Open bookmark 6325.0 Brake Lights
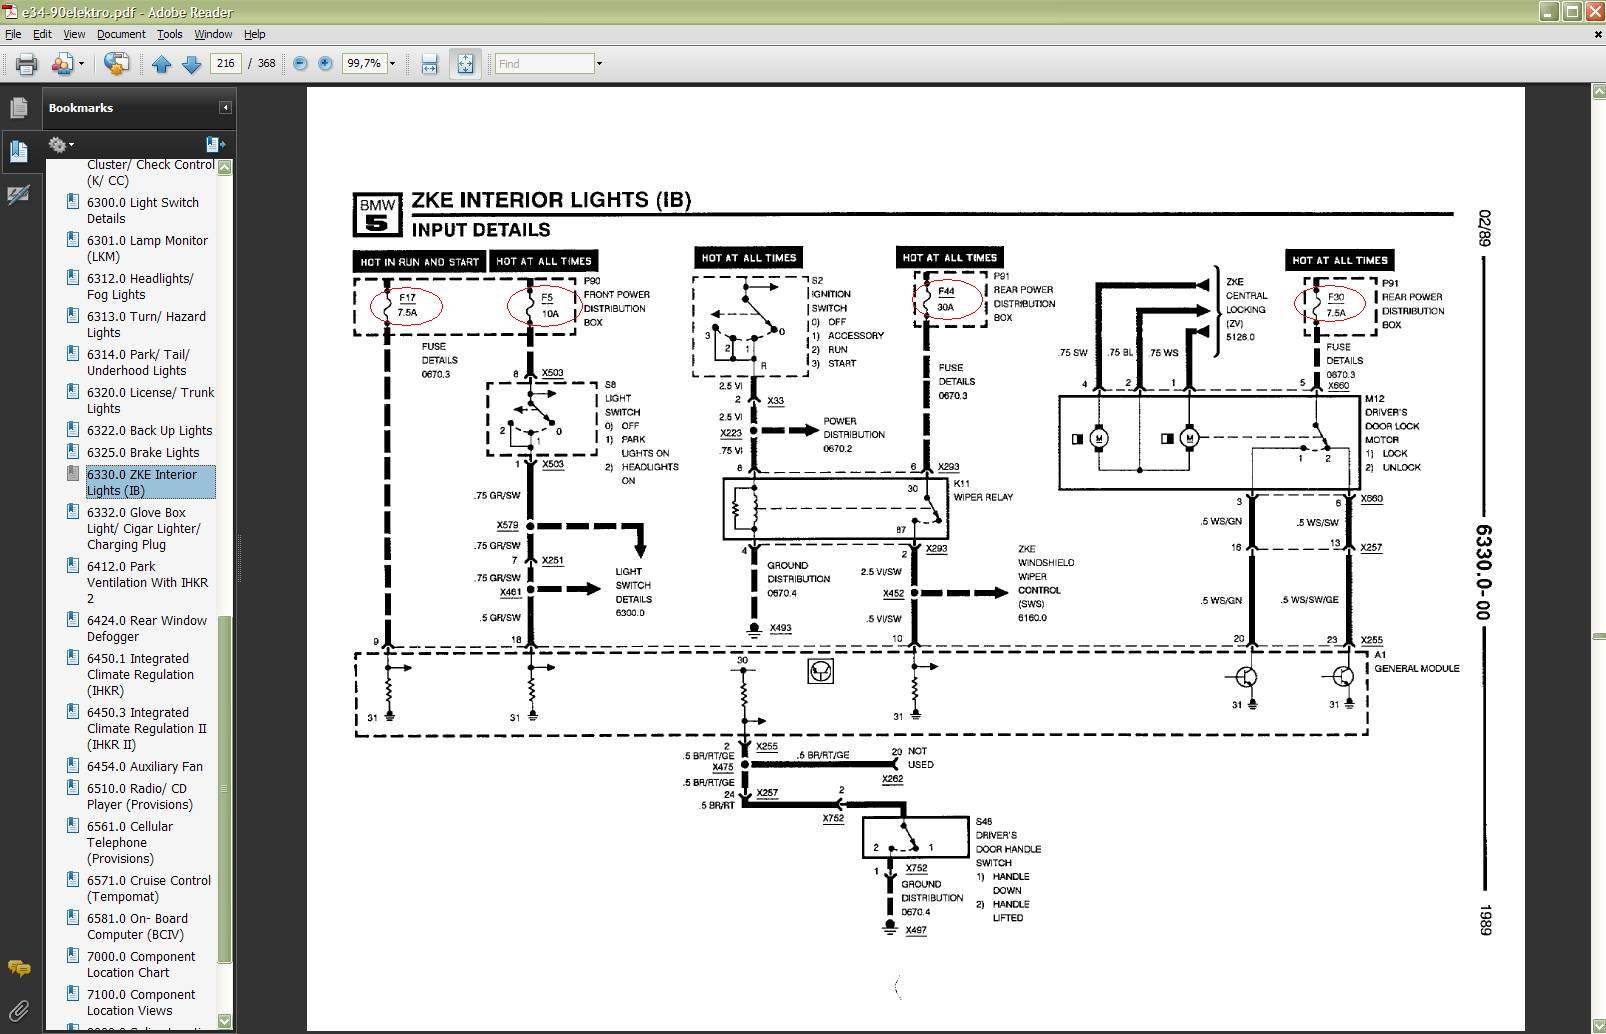This screenshot has height=1034, width=1606. coord(143,452)
